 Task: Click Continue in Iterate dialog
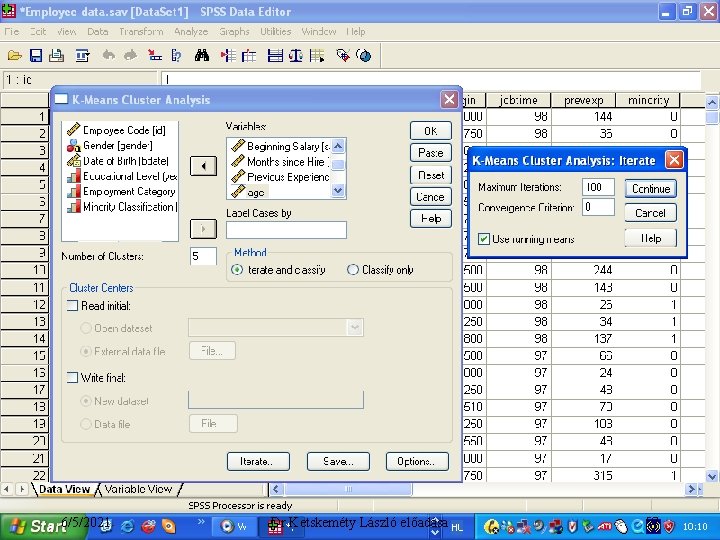coord(651,189)
